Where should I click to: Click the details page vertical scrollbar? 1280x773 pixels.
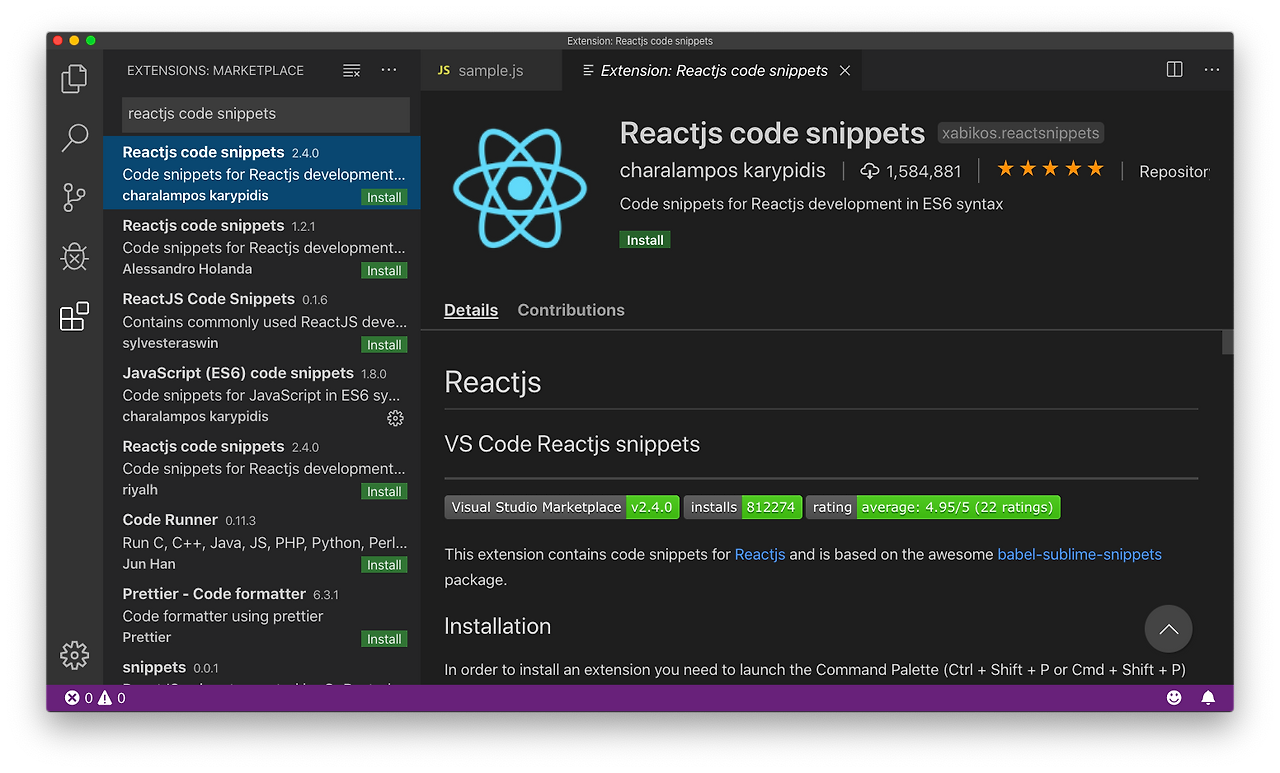[1226, 342]
